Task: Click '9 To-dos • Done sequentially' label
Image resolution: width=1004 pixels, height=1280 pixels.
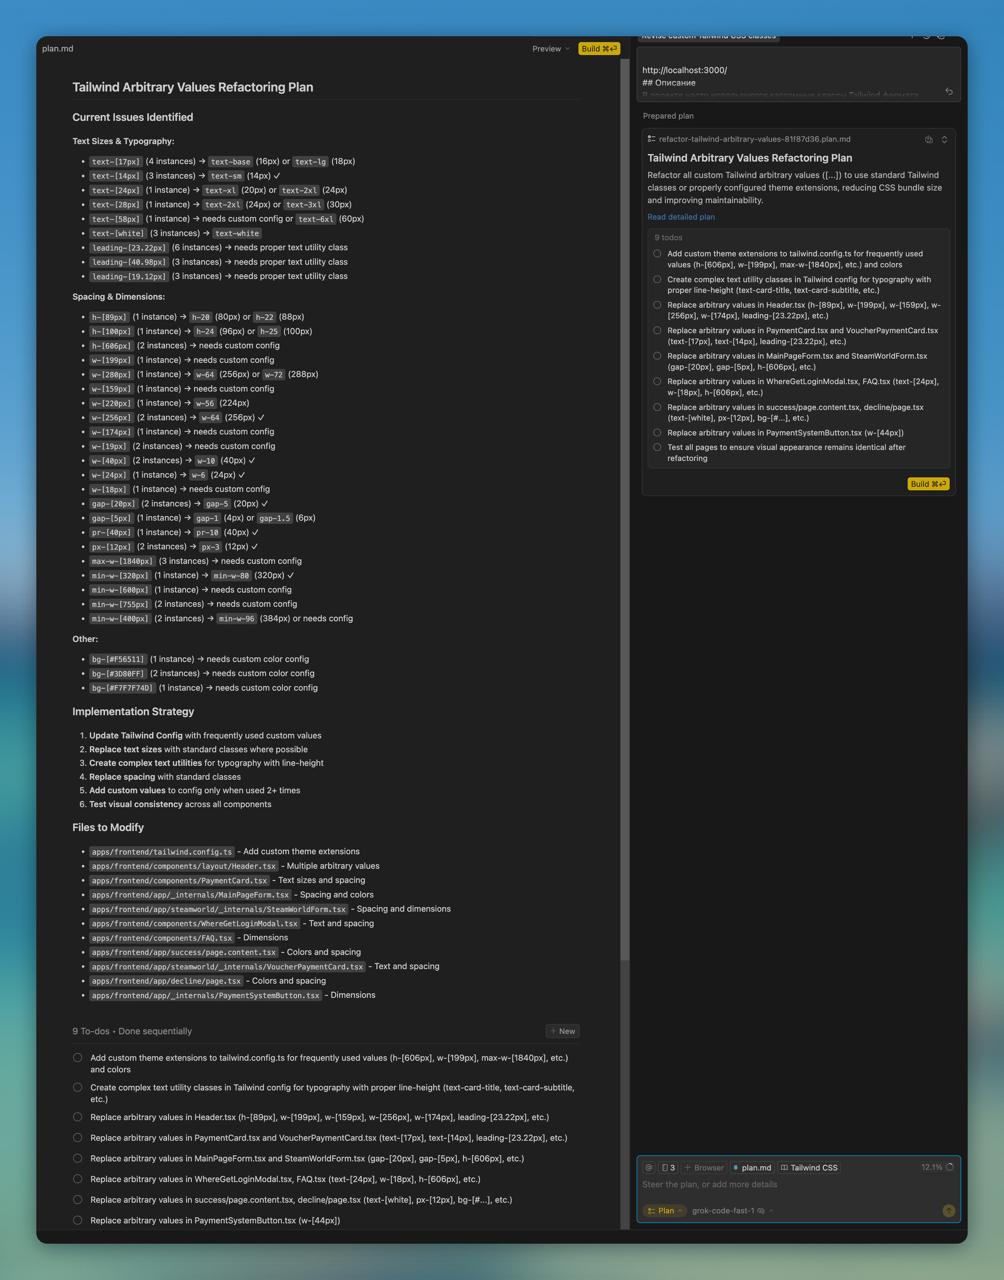Action: coord(132,1031)
